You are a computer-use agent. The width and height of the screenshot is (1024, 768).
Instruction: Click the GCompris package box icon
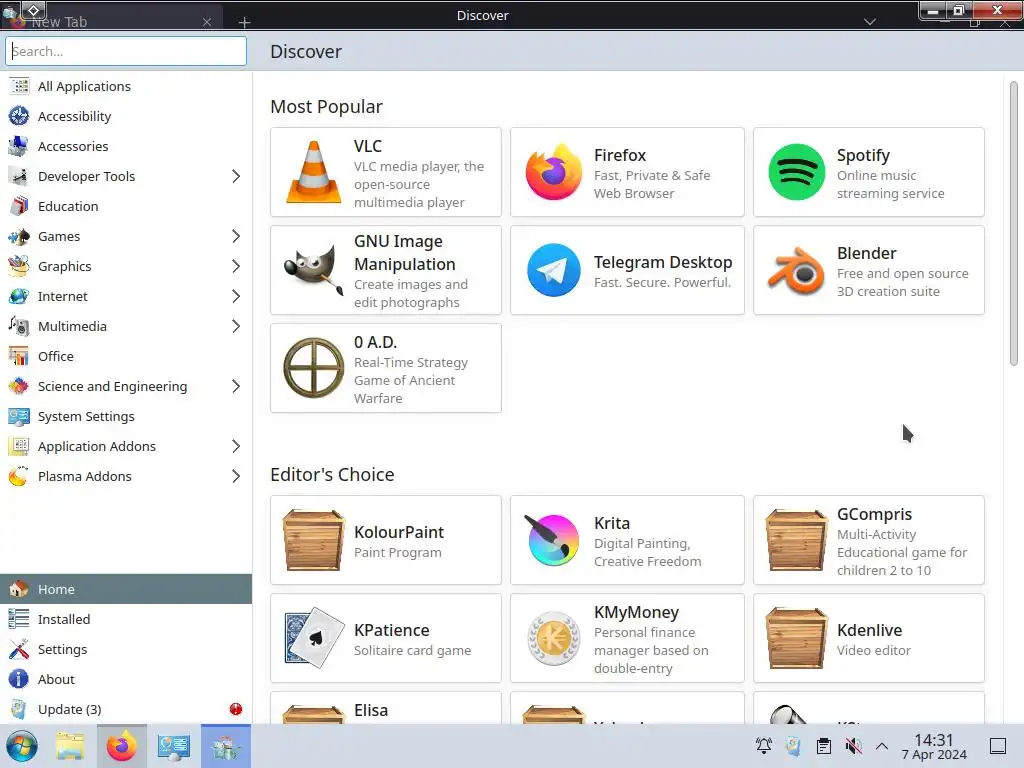796,540
